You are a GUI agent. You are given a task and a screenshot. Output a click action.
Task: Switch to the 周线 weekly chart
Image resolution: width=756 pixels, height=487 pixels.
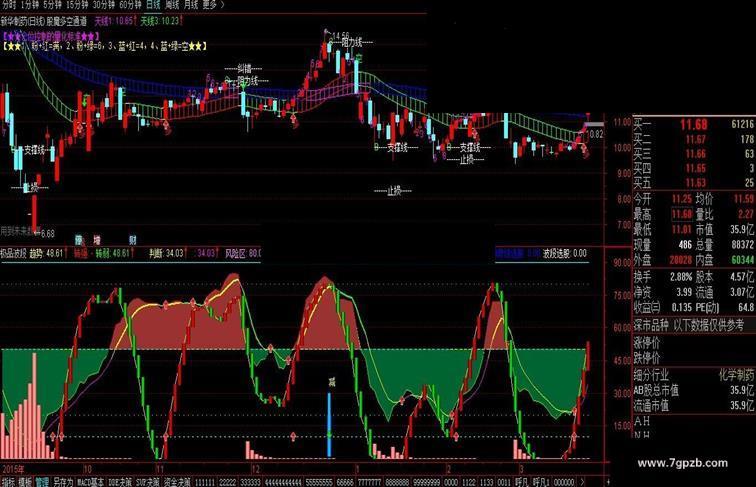click(172, 5)
